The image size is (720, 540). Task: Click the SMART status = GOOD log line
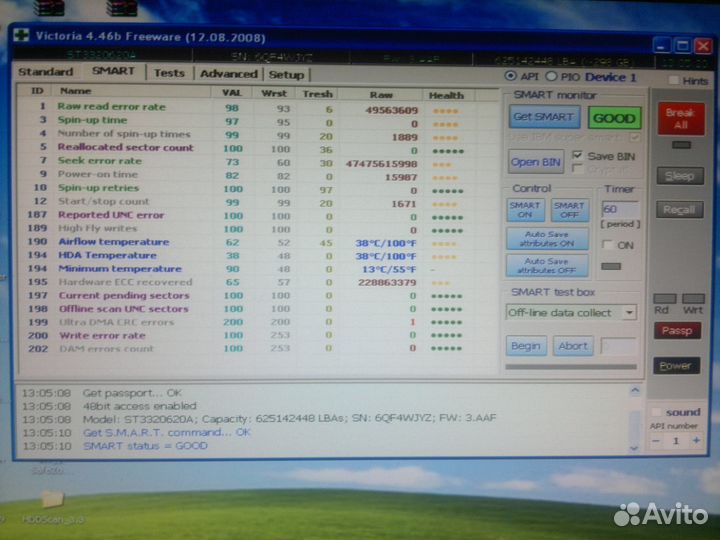pos(145,445)
